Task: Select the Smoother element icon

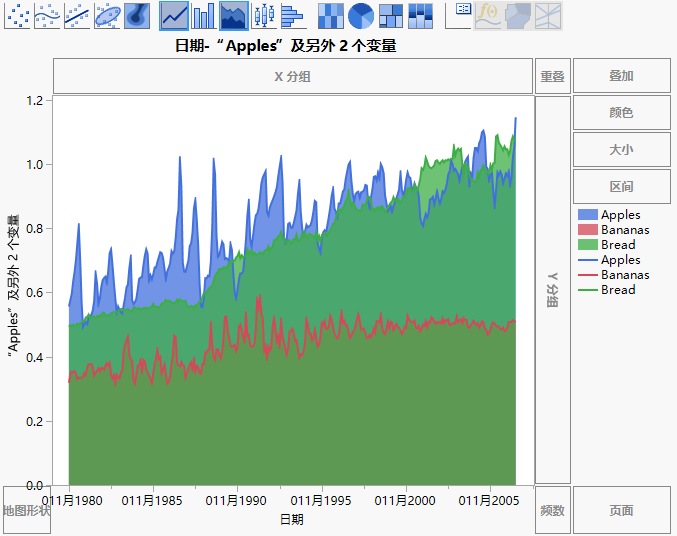Action: [x=48, y=15]
